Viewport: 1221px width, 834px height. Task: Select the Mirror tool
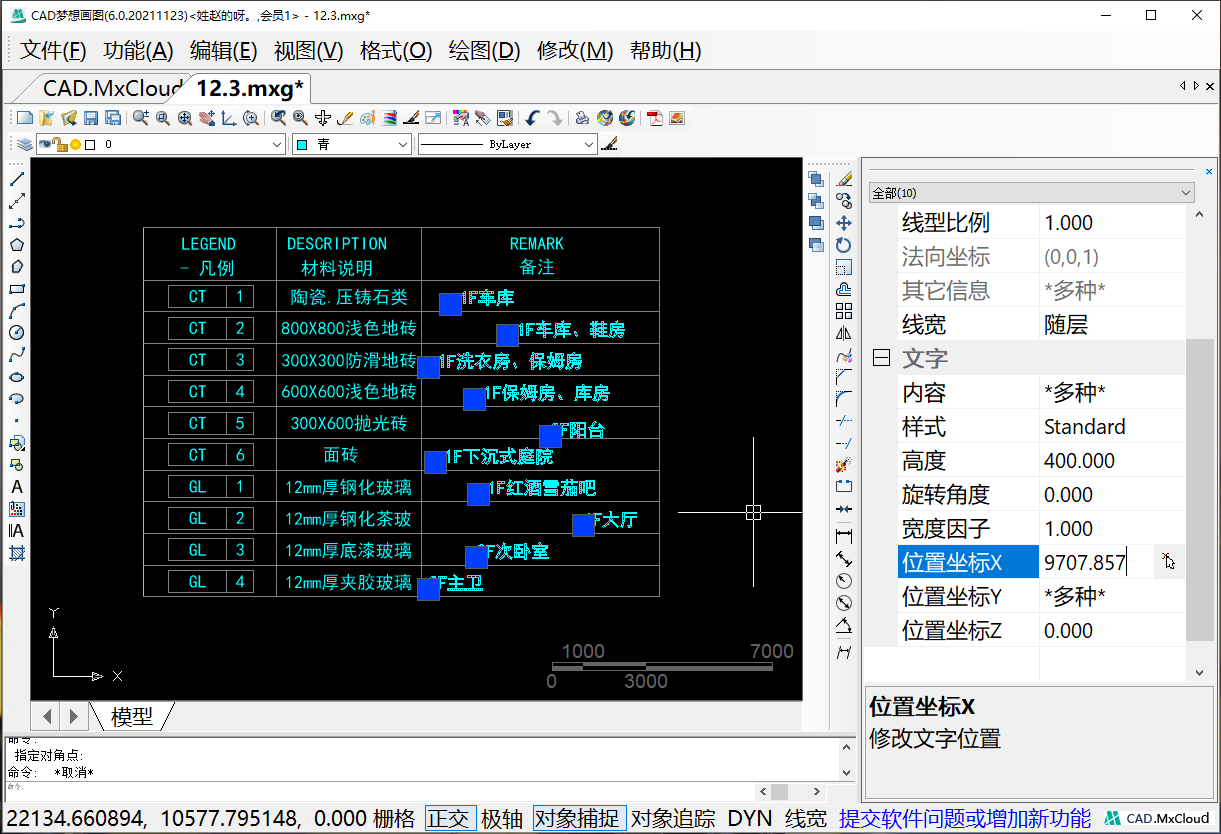[x=844, y=333]
